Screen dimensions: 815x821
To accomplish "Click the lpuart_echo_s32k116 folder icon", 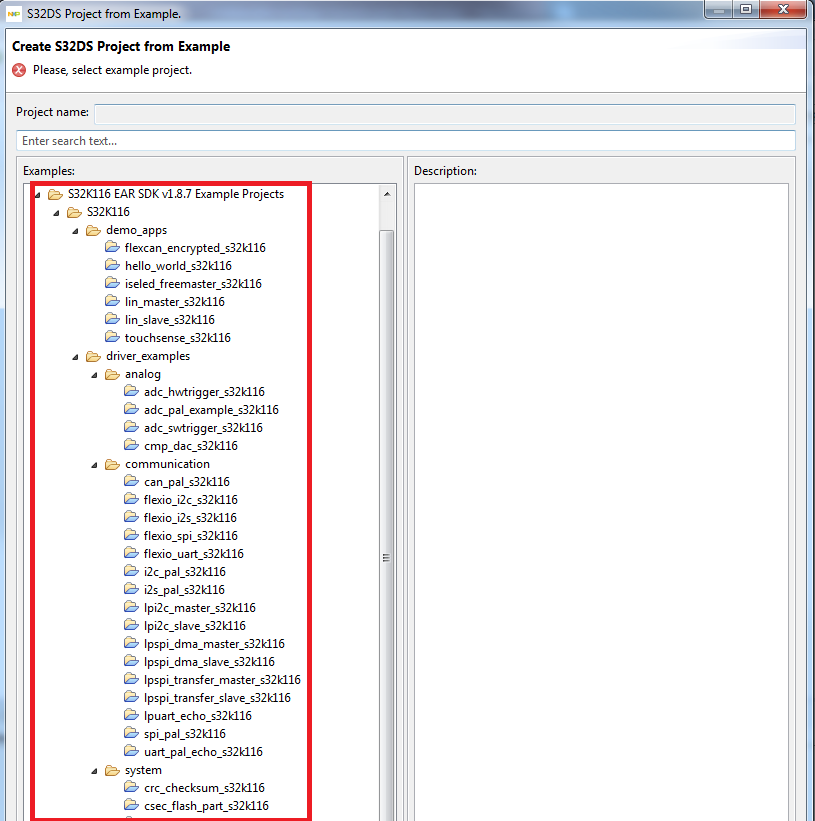I will (x=131, y=715).
